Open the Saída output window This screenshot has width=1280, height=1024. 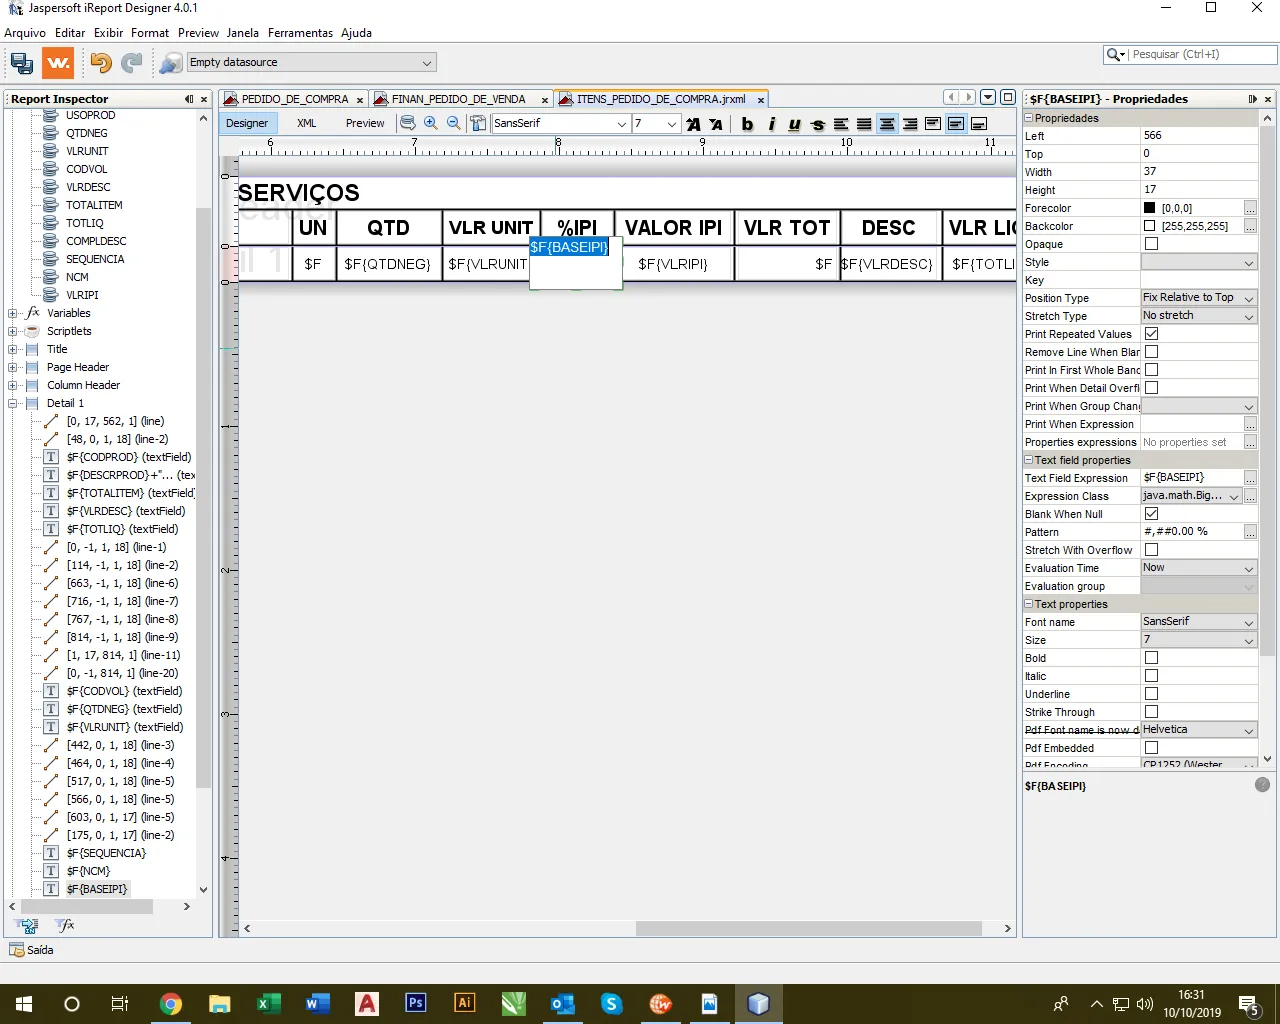tap(31, 950)
